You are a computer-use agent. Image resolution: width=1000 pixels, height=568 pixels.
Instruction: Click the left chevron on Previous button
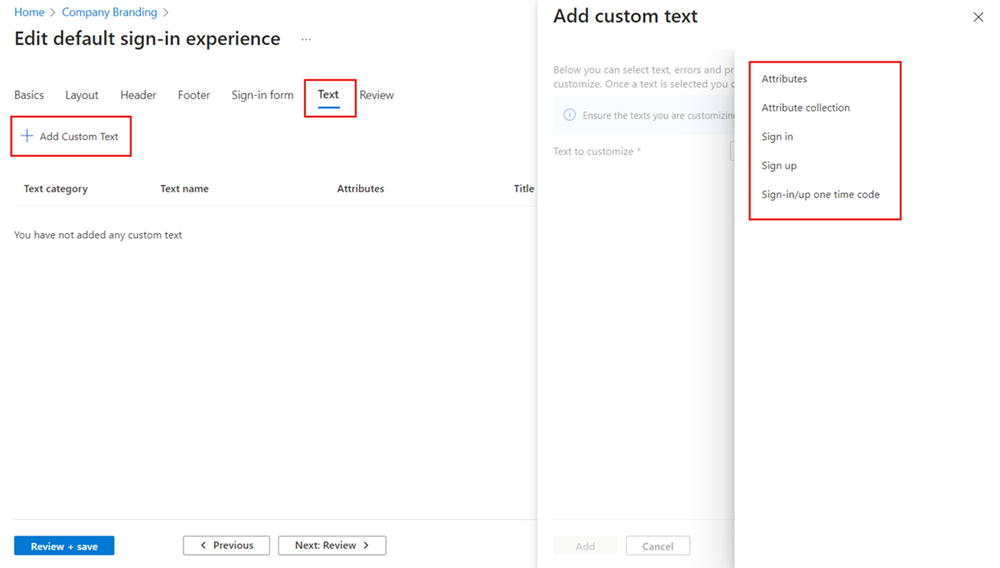click(x=203, y=545)
